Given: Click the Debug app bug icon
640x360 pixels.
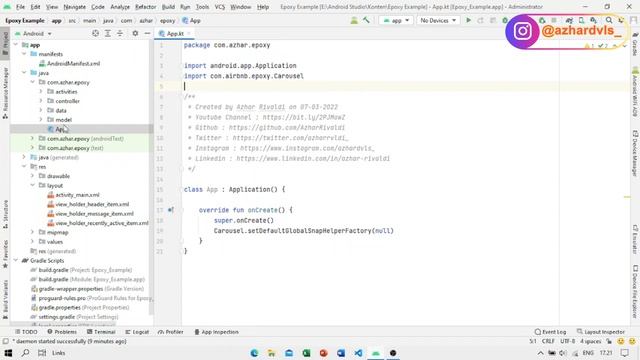Looking at the screenshot, I should [x=505, y=20].
